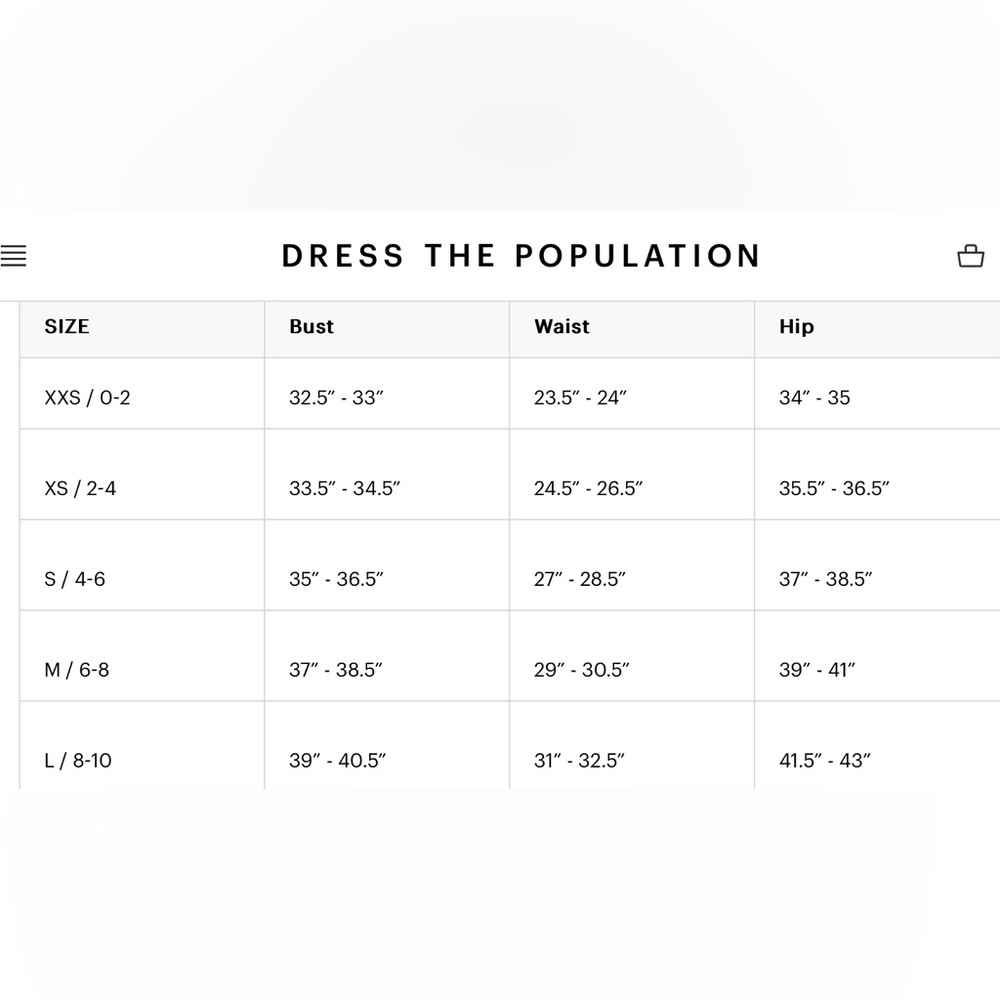1000x1000 pixels.
Task: Click hip value 41.5" - 43"
Action: [825, 760]
